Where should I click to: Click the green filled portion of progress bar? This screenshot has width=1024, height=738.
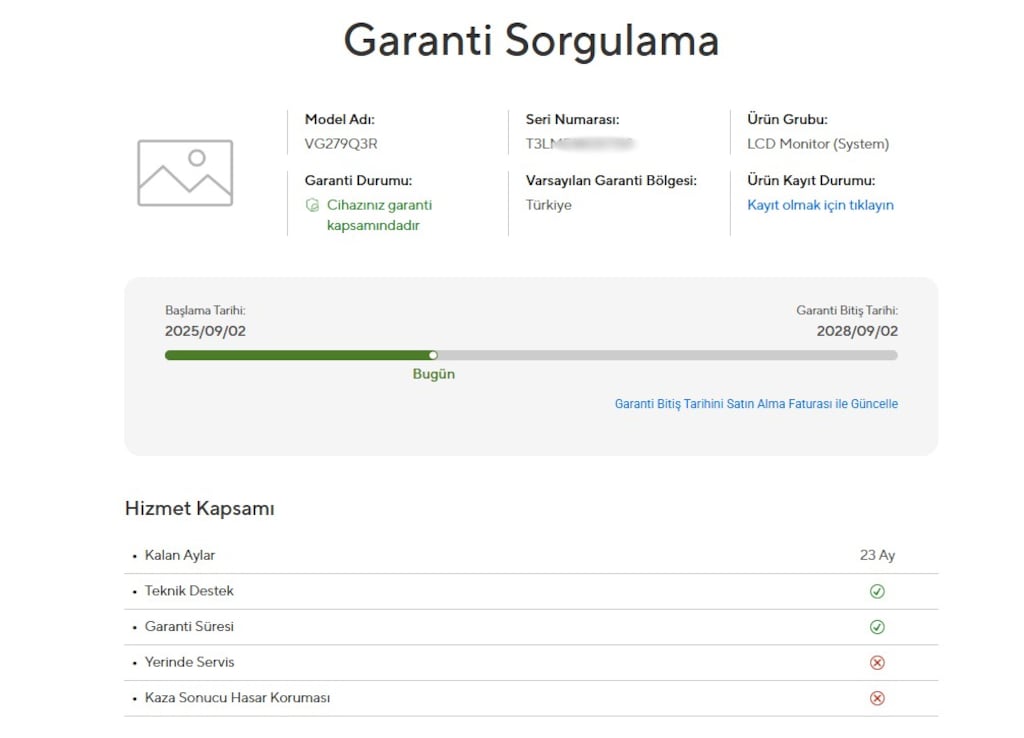pos(298,355)
